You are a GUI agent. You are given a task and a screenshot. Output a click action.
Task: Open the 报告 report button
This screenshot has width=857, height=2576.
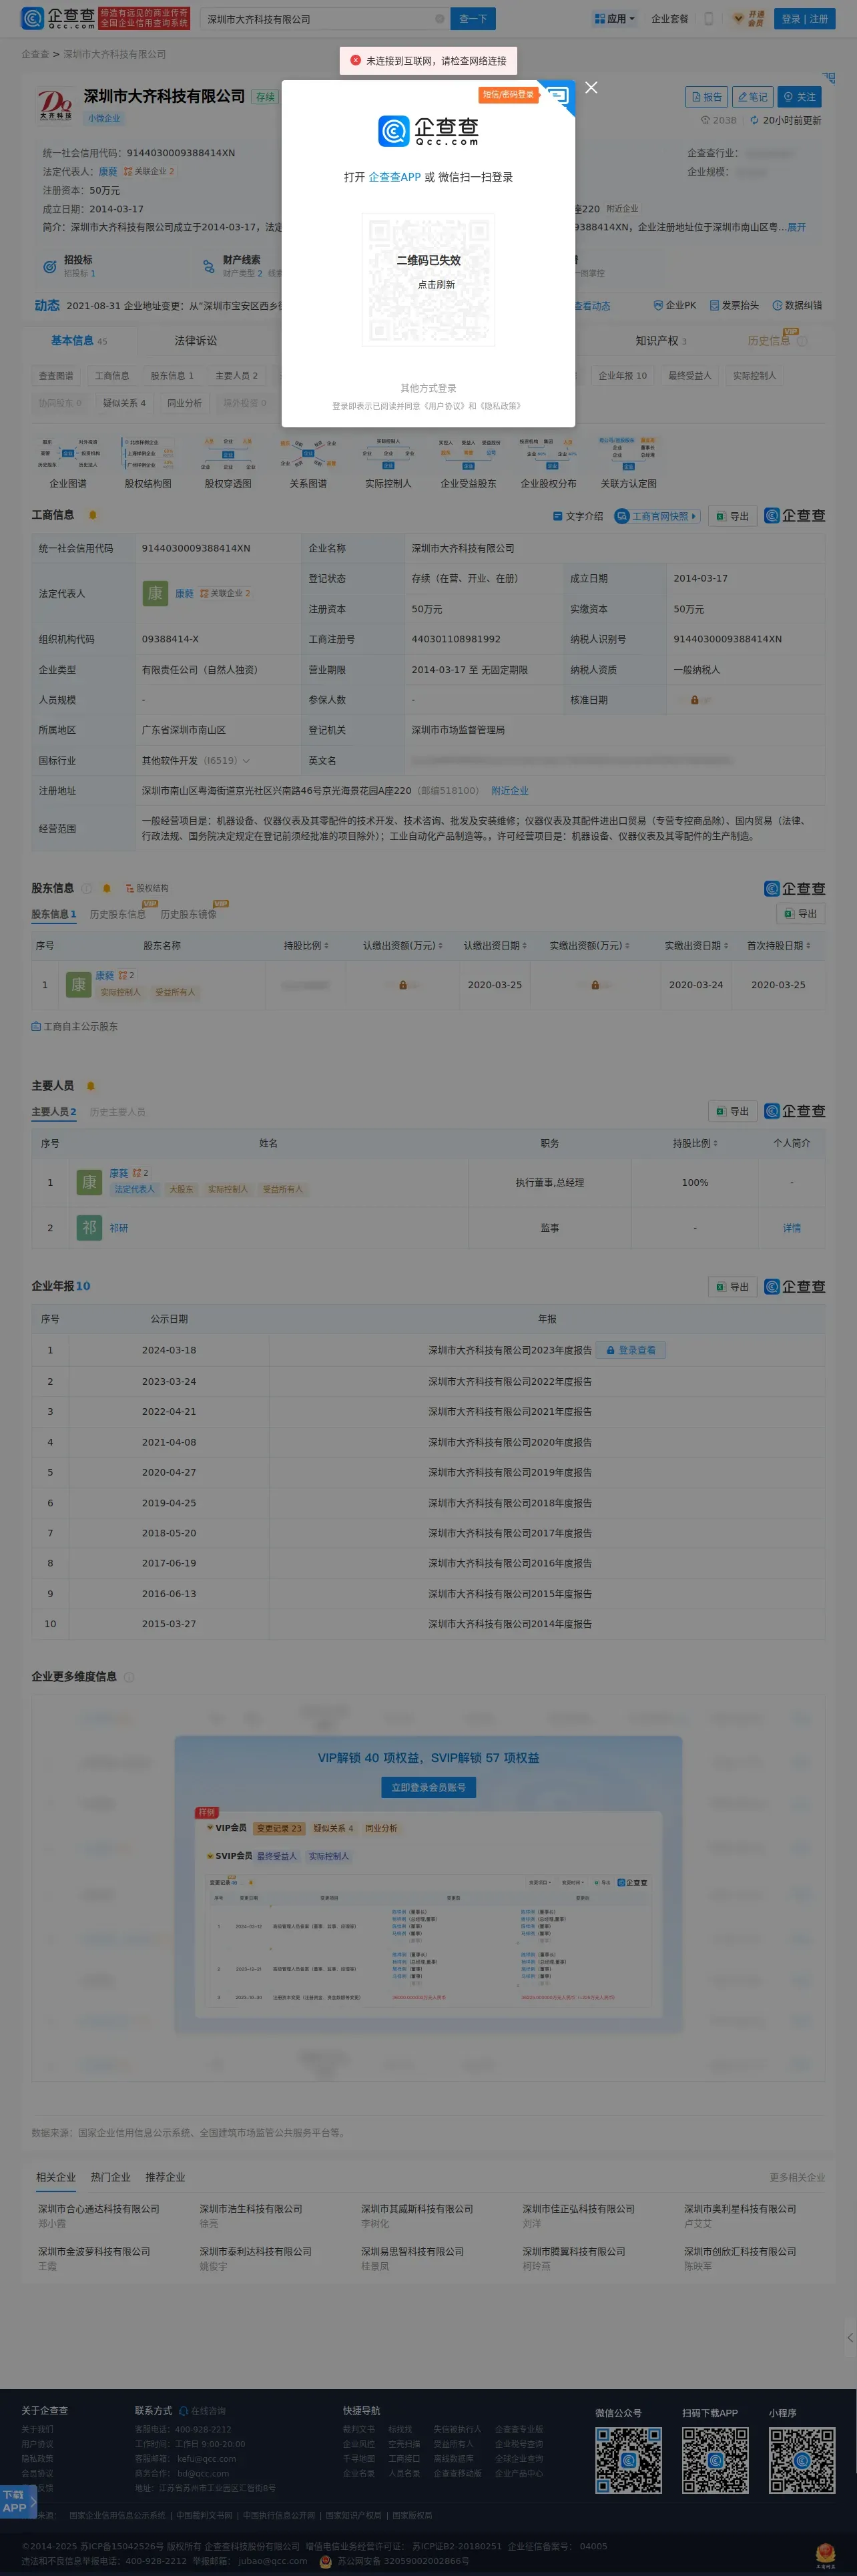point(706,97)
